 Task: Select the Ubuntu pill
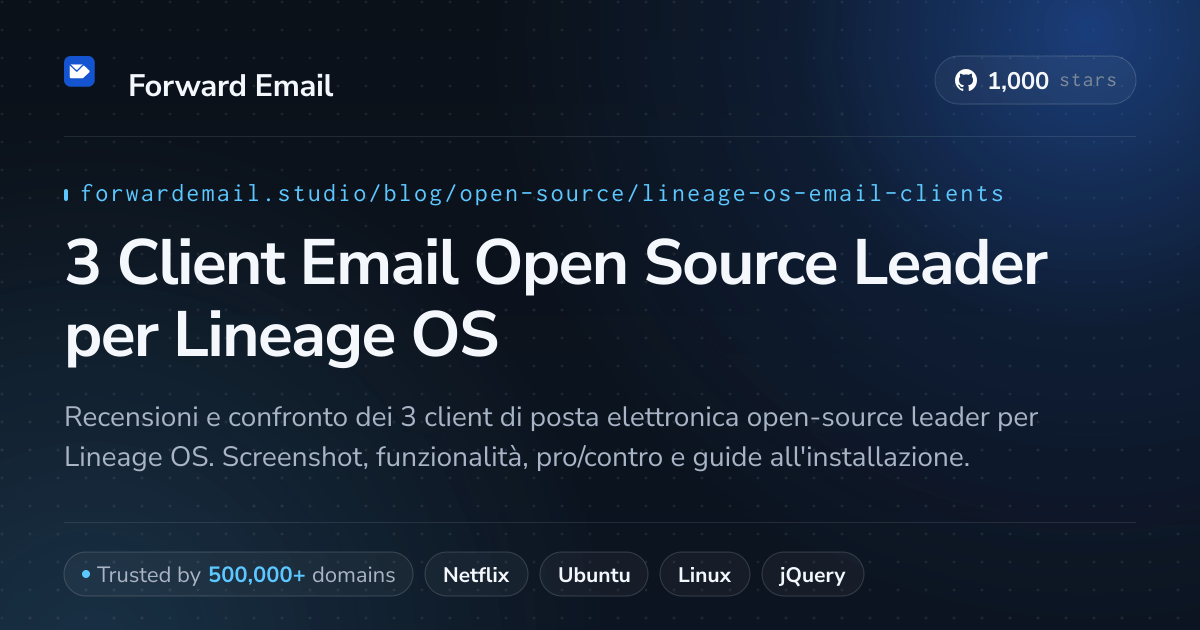(x=594, y=575)
